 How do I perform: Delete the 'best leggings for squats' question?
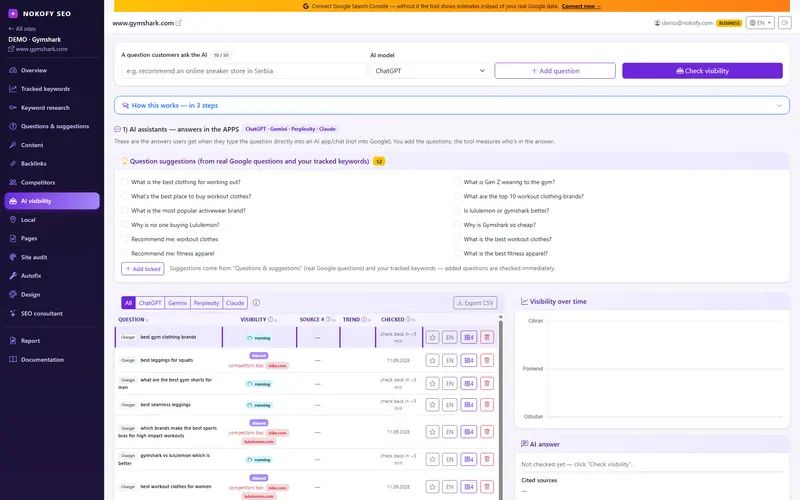[487, 360]
